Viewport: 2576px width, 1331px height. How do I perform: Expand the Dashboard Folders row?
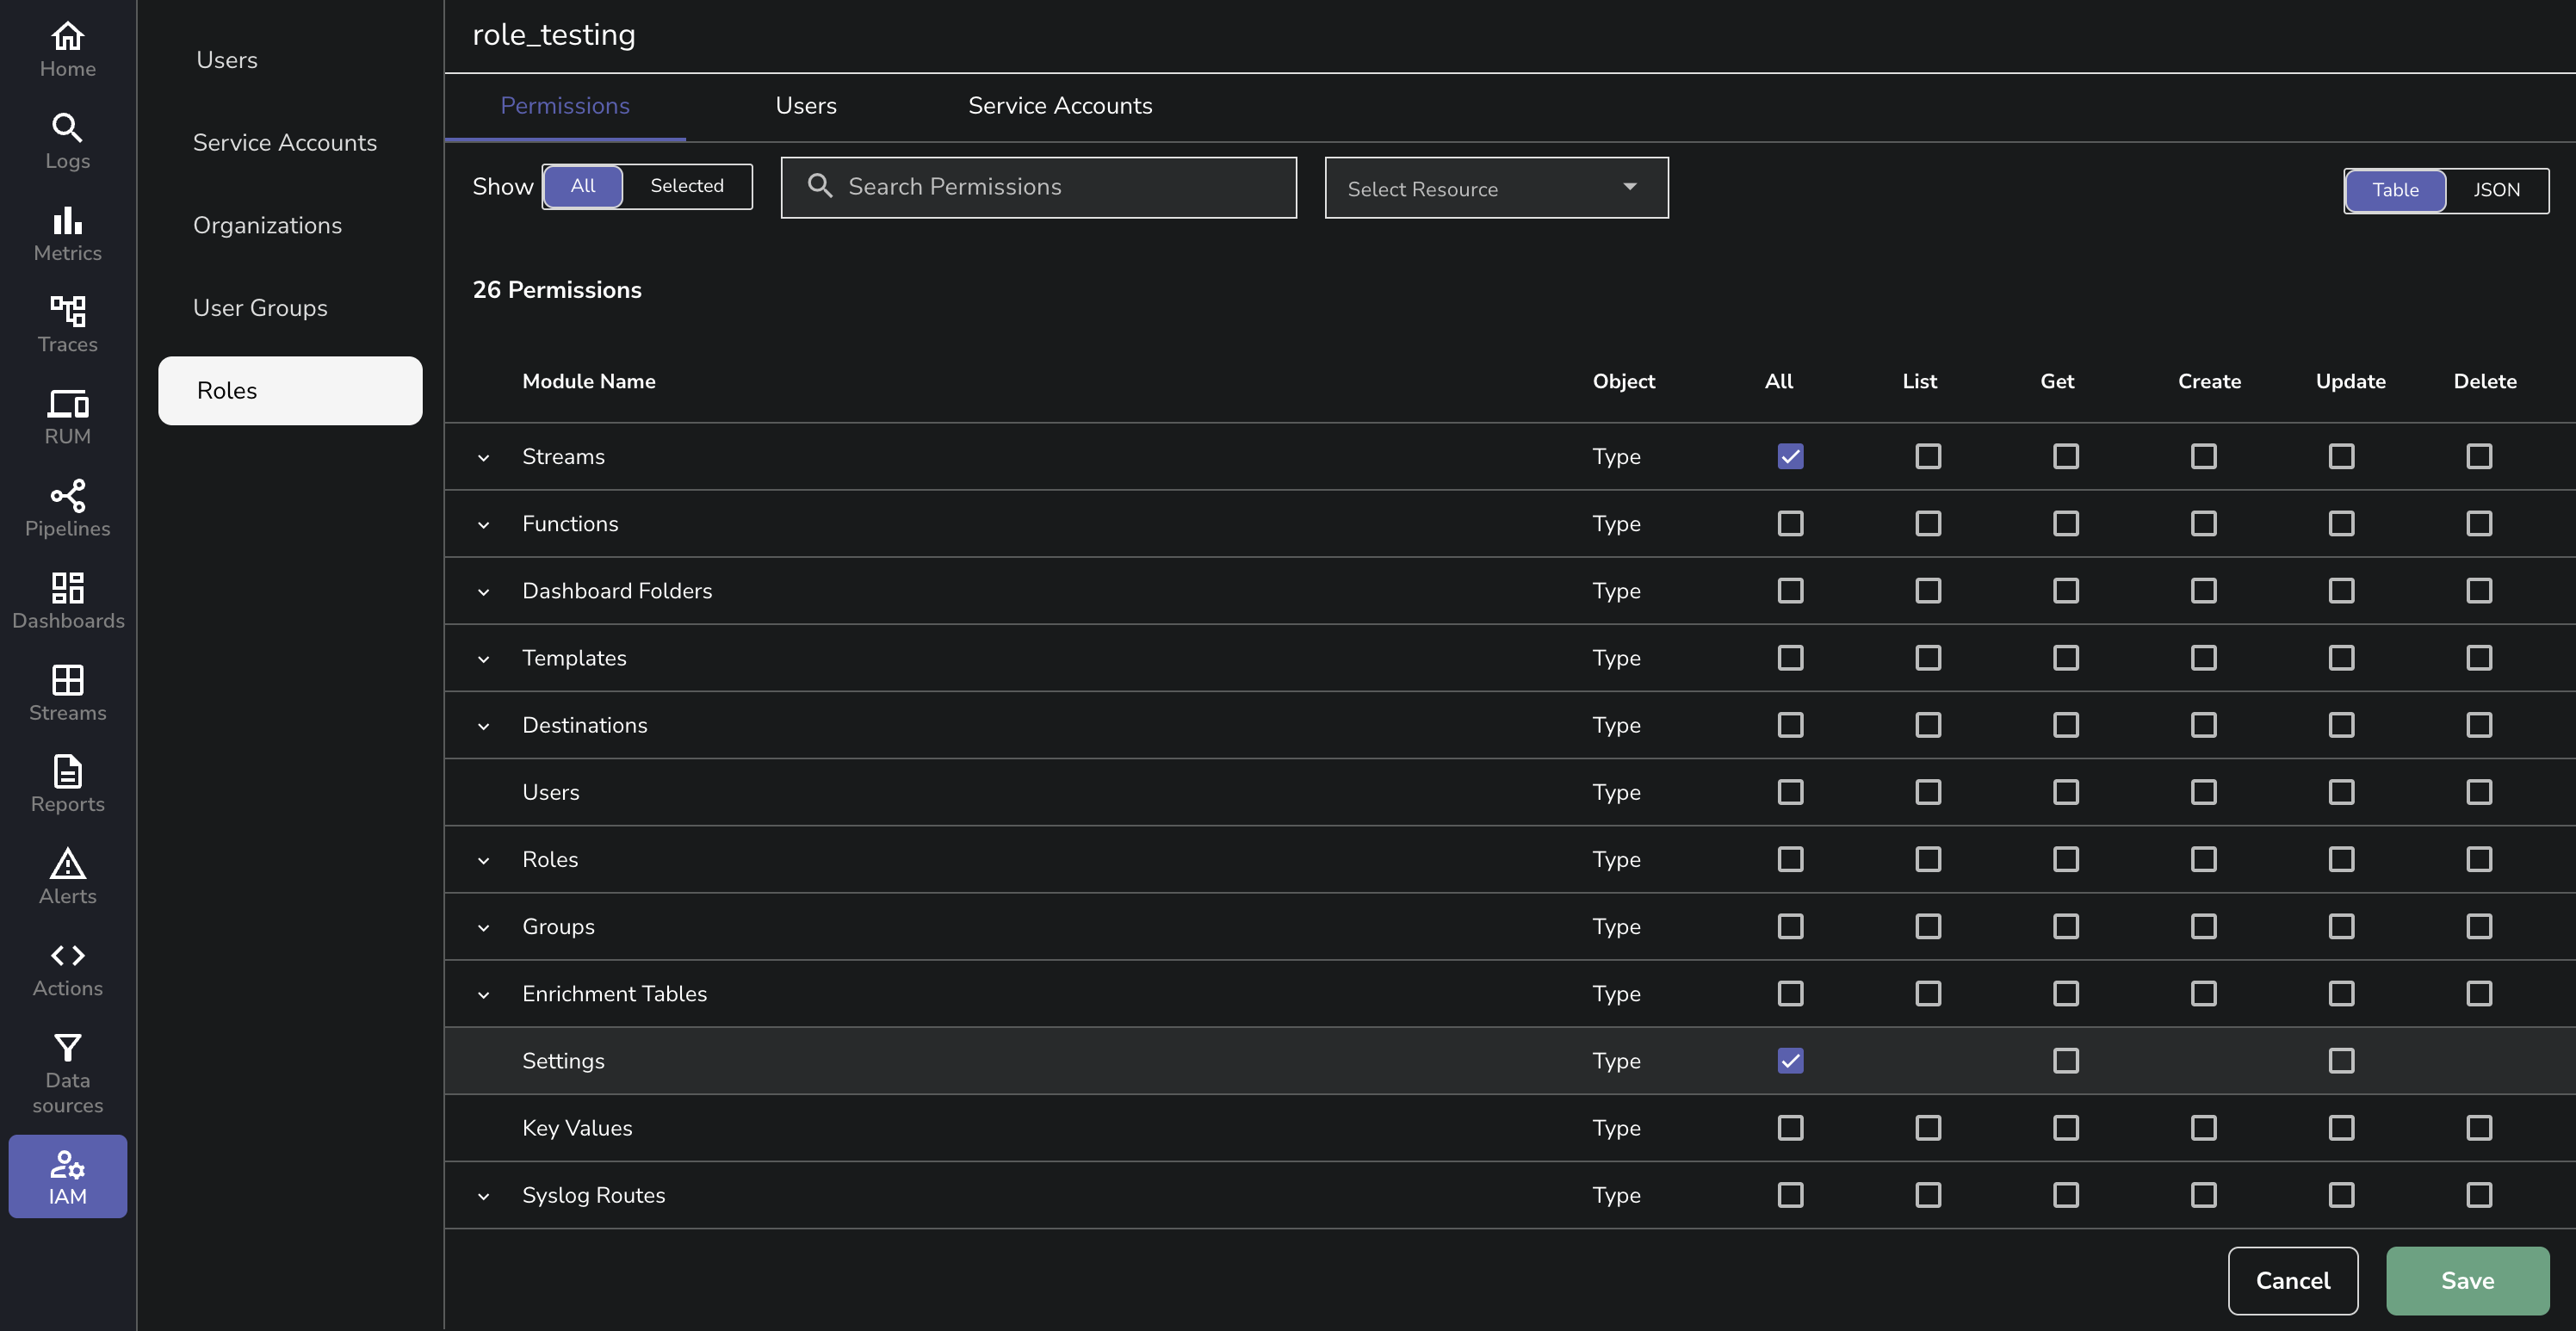[x=484, y=592]
